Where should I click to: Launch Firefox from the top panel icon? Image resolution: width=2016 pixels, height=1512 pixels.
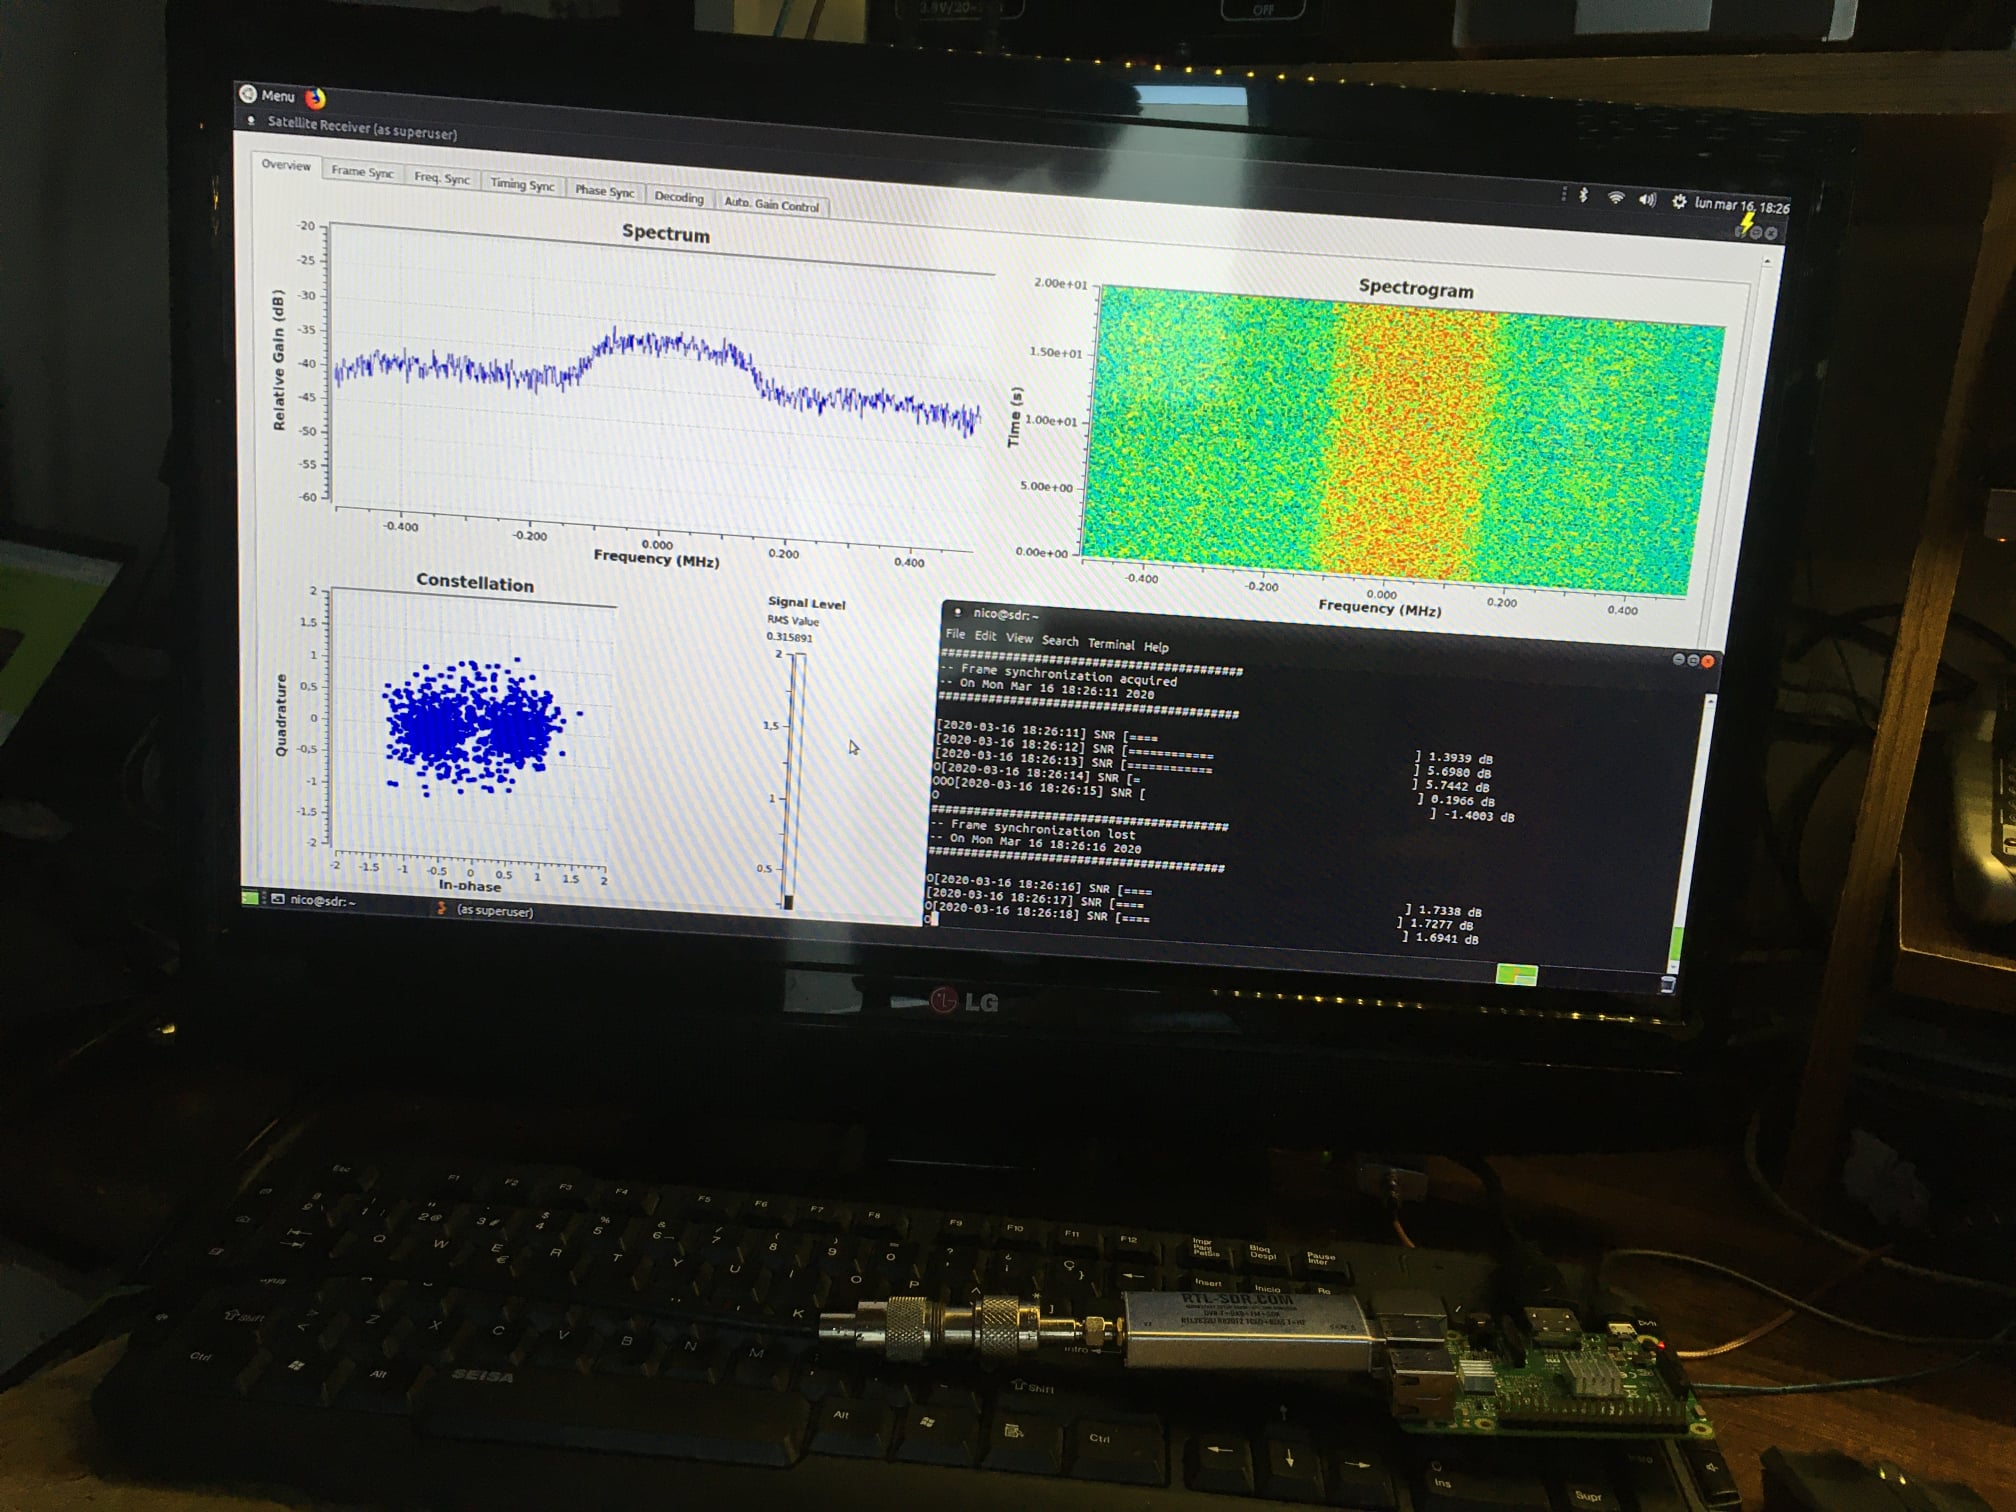[316, 98]
